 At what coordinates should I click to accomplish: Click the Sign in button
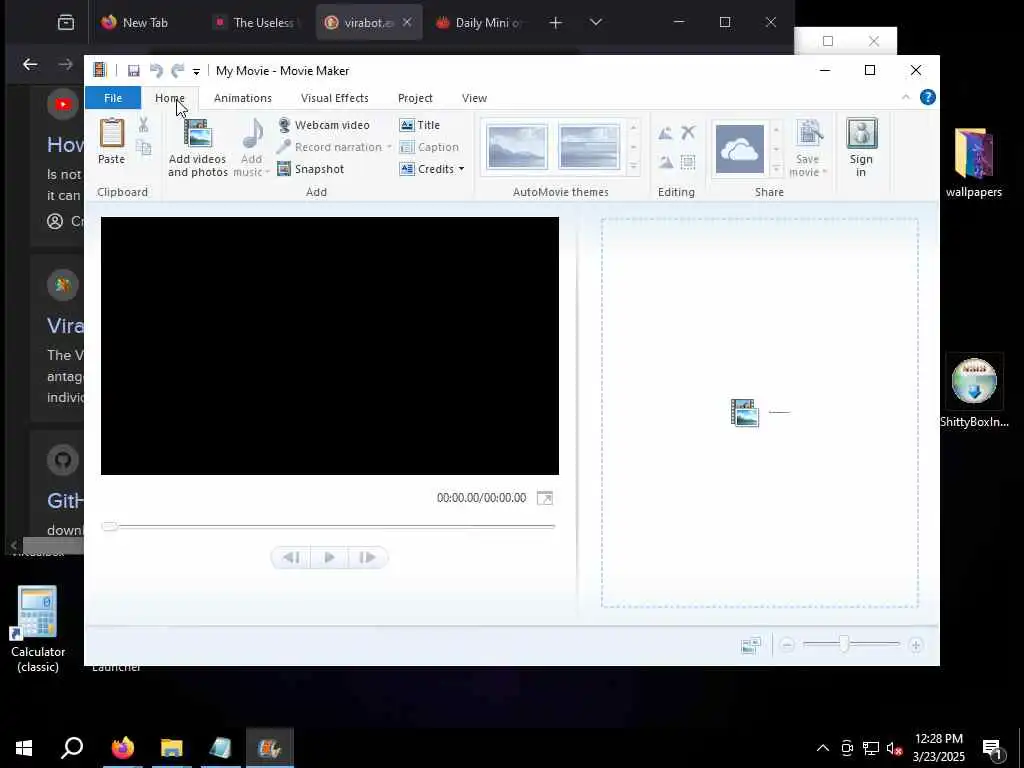[x=861, y=148]
